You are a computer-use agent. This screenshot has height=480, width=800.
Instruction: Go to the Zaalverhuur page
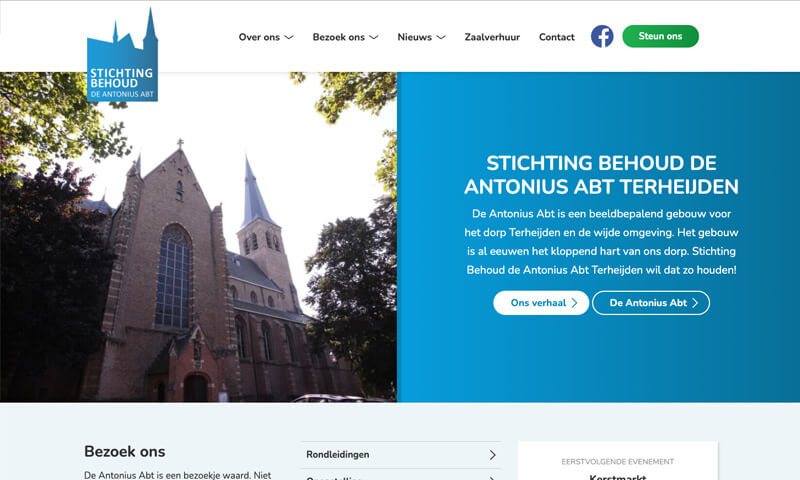click(492, 37)
